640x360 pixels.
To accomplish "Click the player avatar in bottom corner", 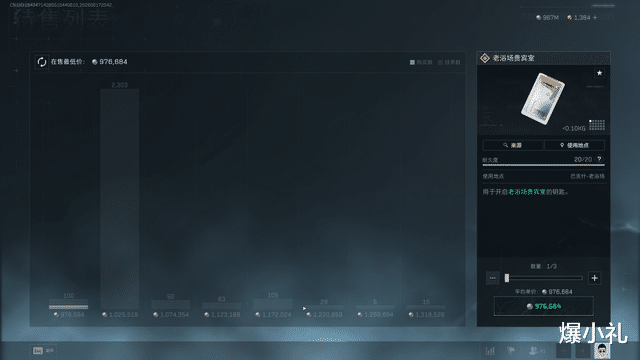I will (x=602, y=350).
